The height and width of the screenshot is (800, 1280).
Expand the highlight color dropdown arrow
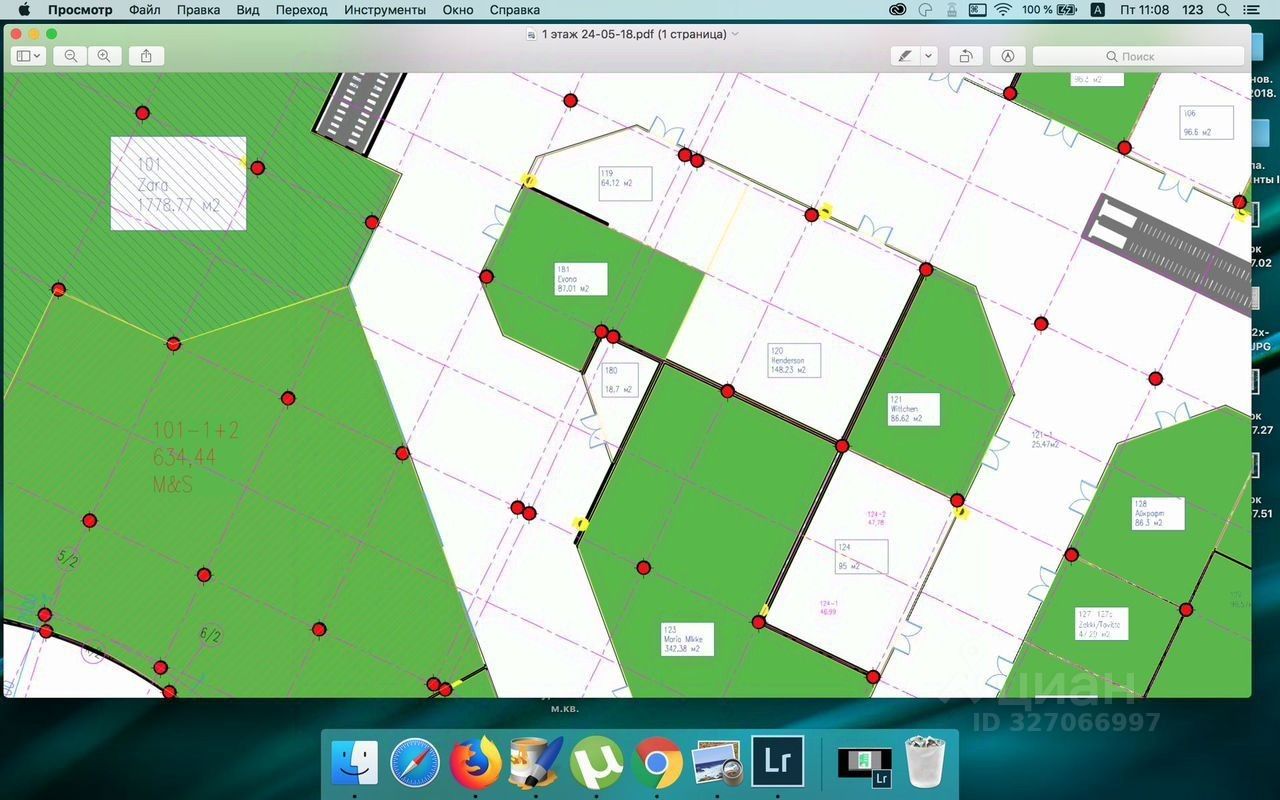pyautogui.click(x=929, y=56)
